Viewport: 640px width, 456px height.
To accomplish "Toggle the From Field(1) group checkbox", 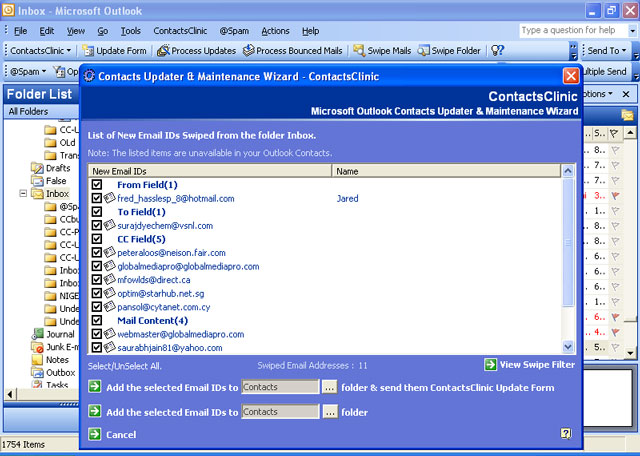I will click(x=97, y=185).
